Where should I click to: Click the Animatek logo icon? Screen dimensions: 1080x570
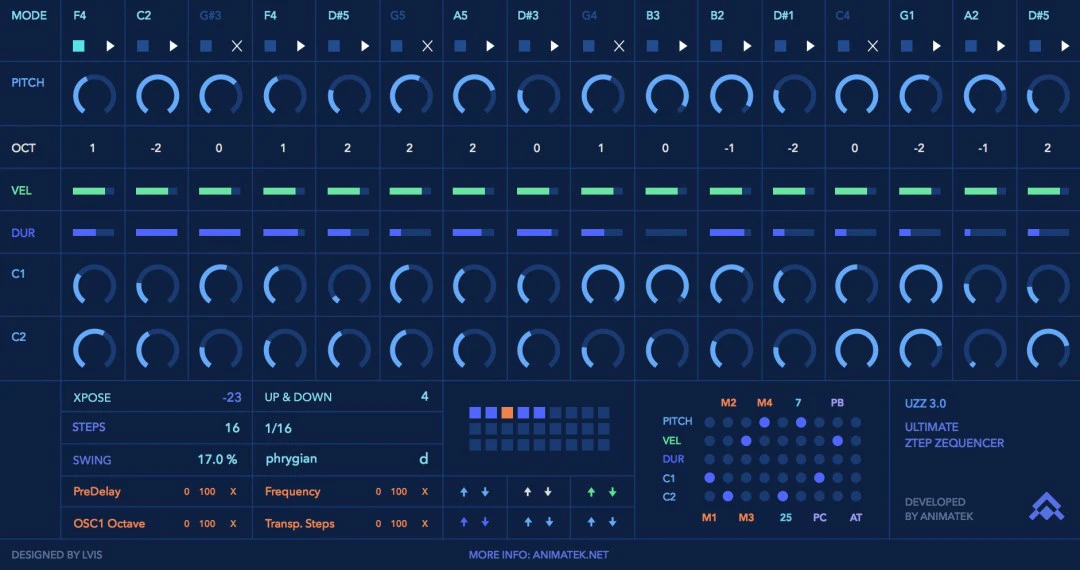click(x=1046, y=507)
